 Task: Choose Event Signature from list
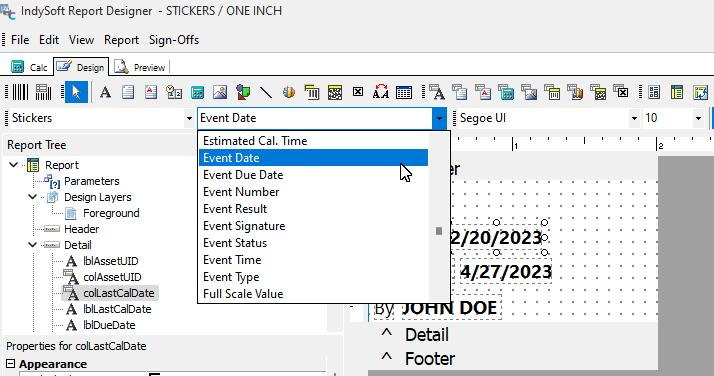(x=313, y=226)
